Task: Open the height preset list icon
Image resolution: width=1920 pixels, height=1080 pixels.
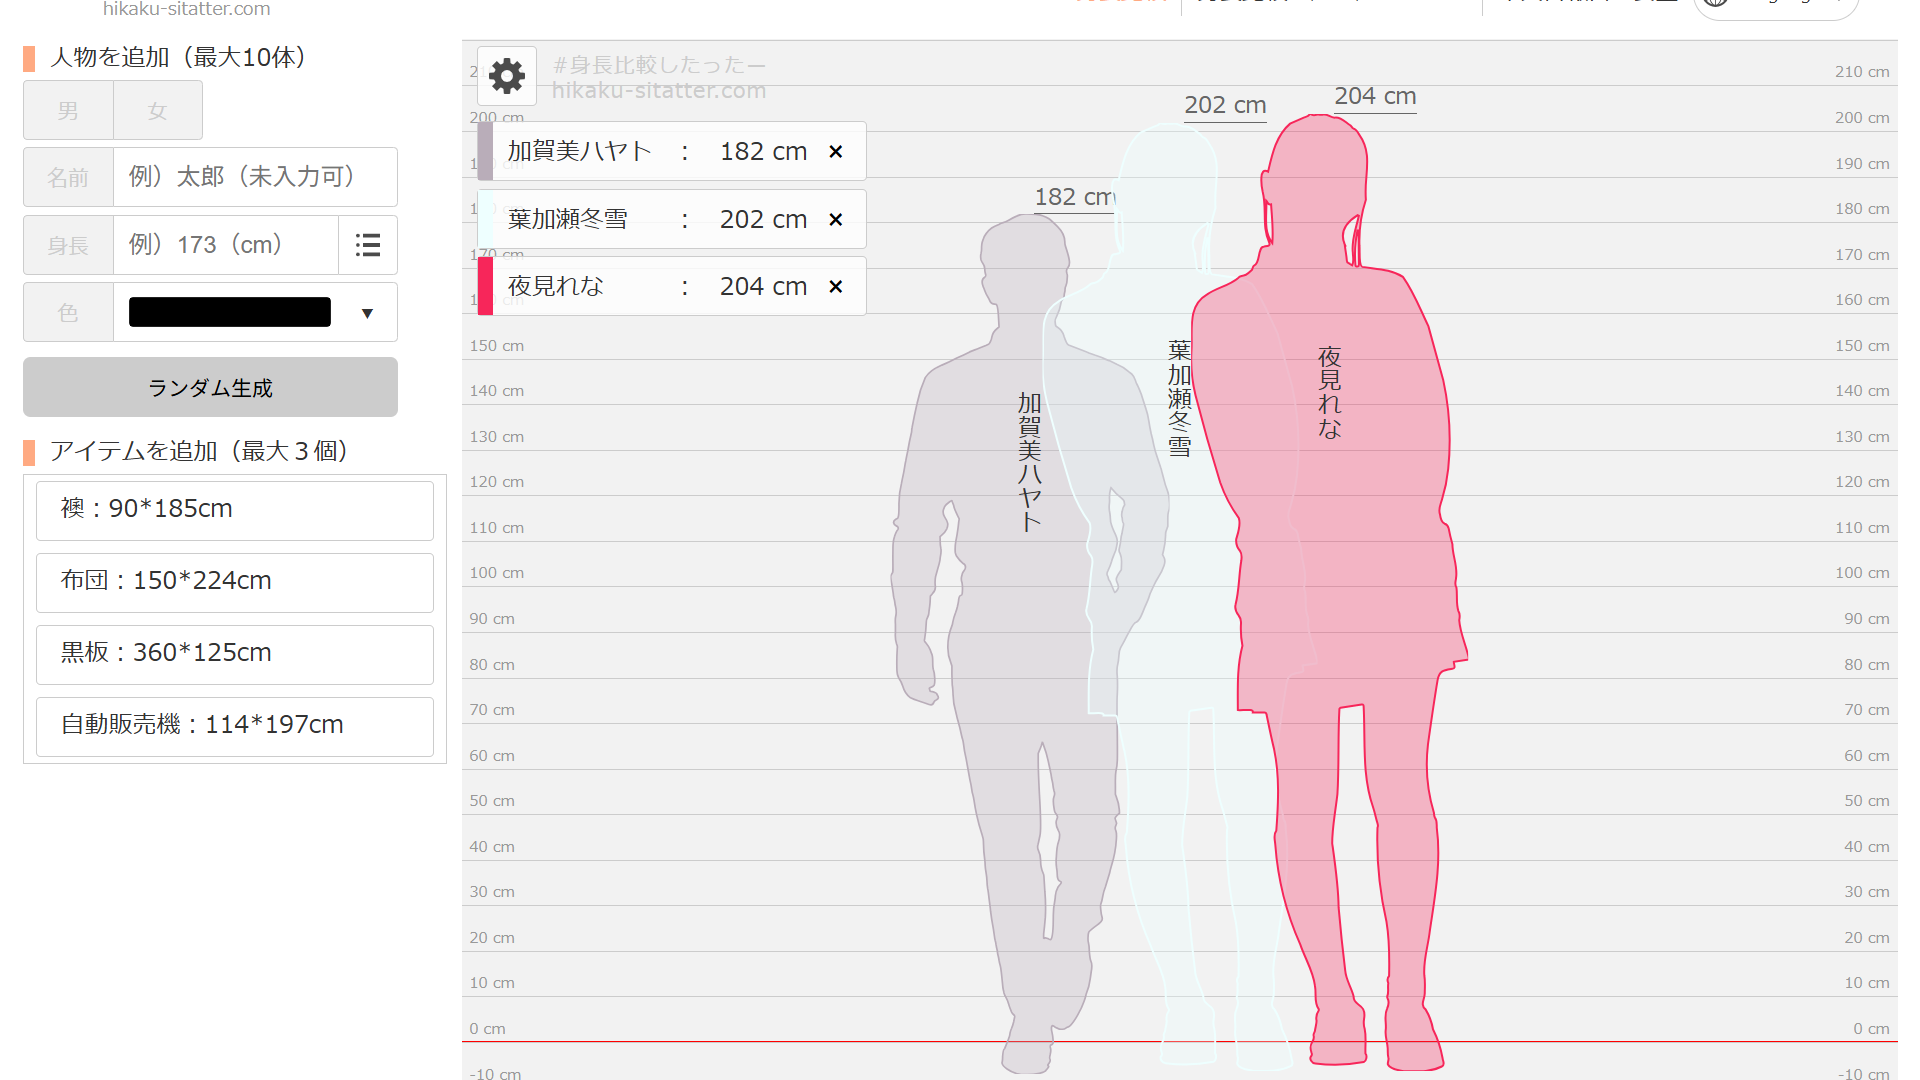Action: 367,245
